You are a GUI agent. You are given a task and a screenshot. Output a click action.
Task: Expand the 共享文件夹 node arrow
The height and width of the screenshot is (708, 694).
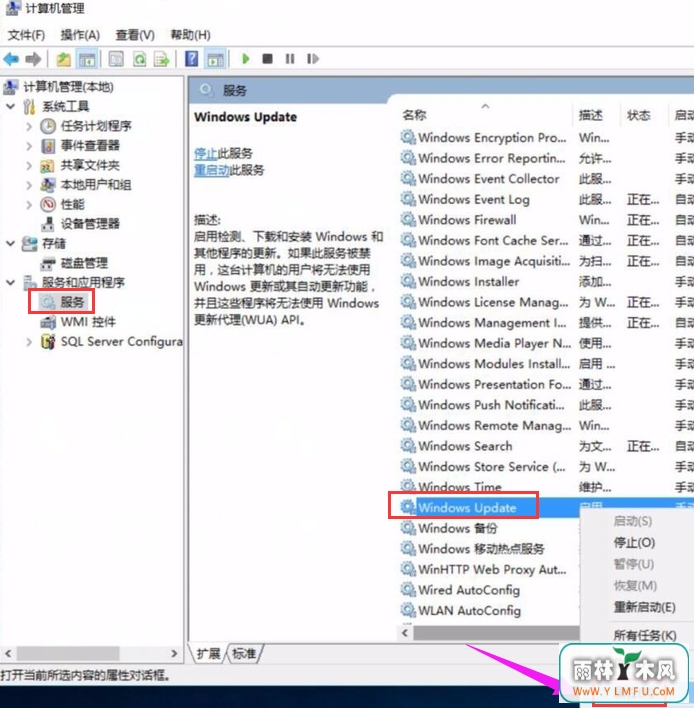[29, 165]
